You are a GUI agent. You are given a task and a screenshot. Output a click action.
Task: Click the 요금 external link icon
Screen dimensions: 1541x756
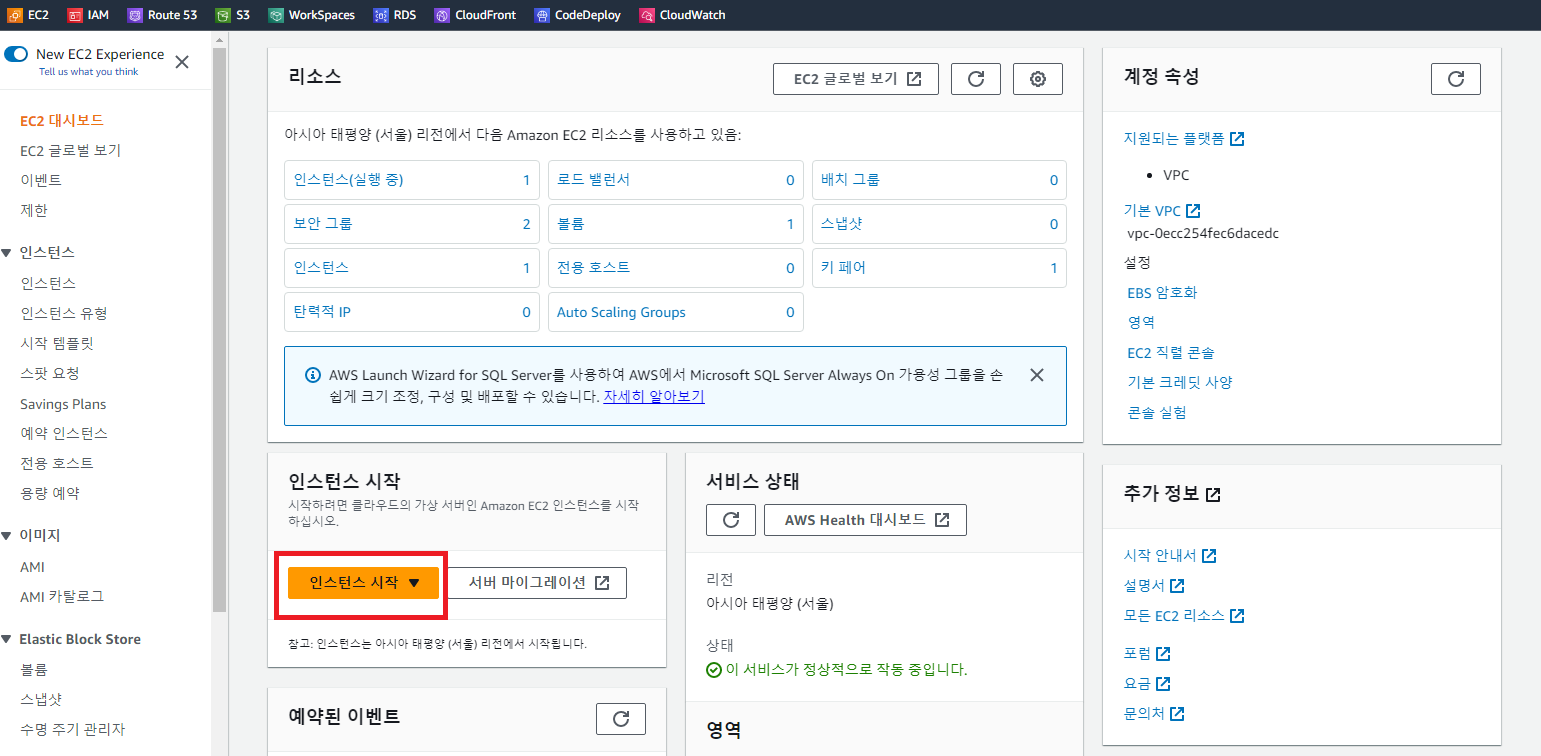(x=1163, y=684)
